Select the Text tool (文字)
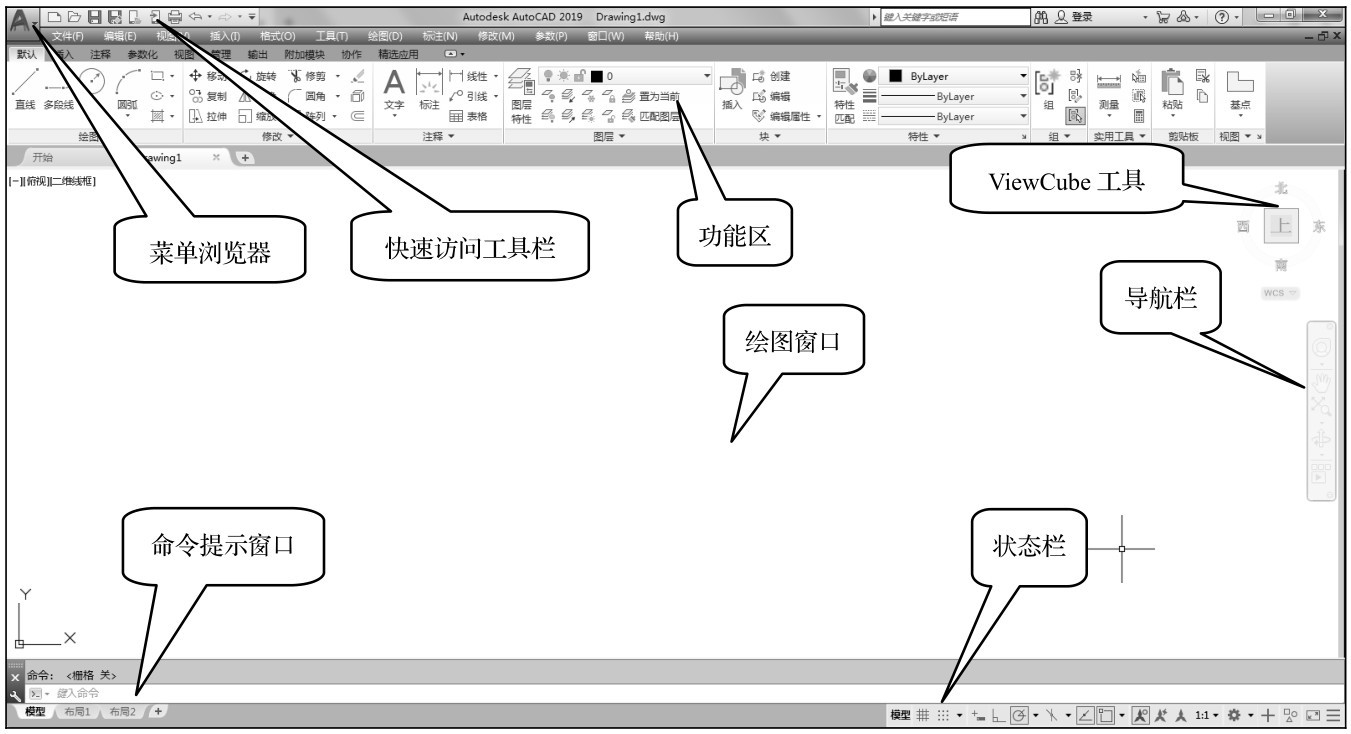 coord(395,93)
